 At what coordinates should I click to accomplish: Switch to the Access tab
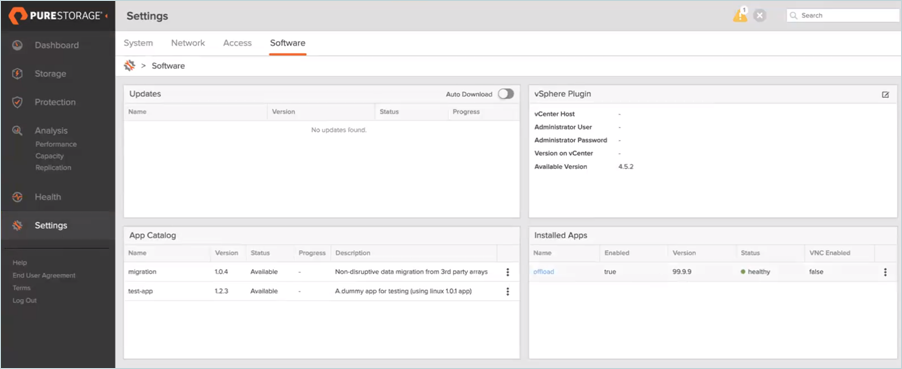238,43
